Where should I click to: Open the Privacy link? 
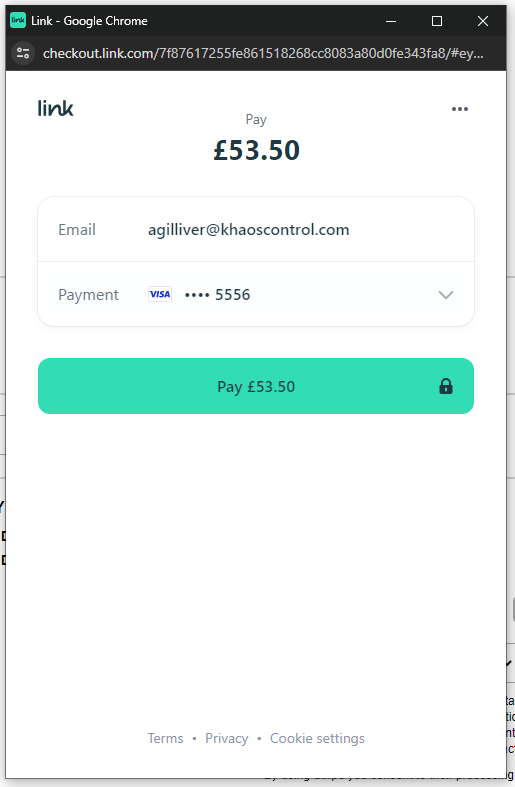226,738
